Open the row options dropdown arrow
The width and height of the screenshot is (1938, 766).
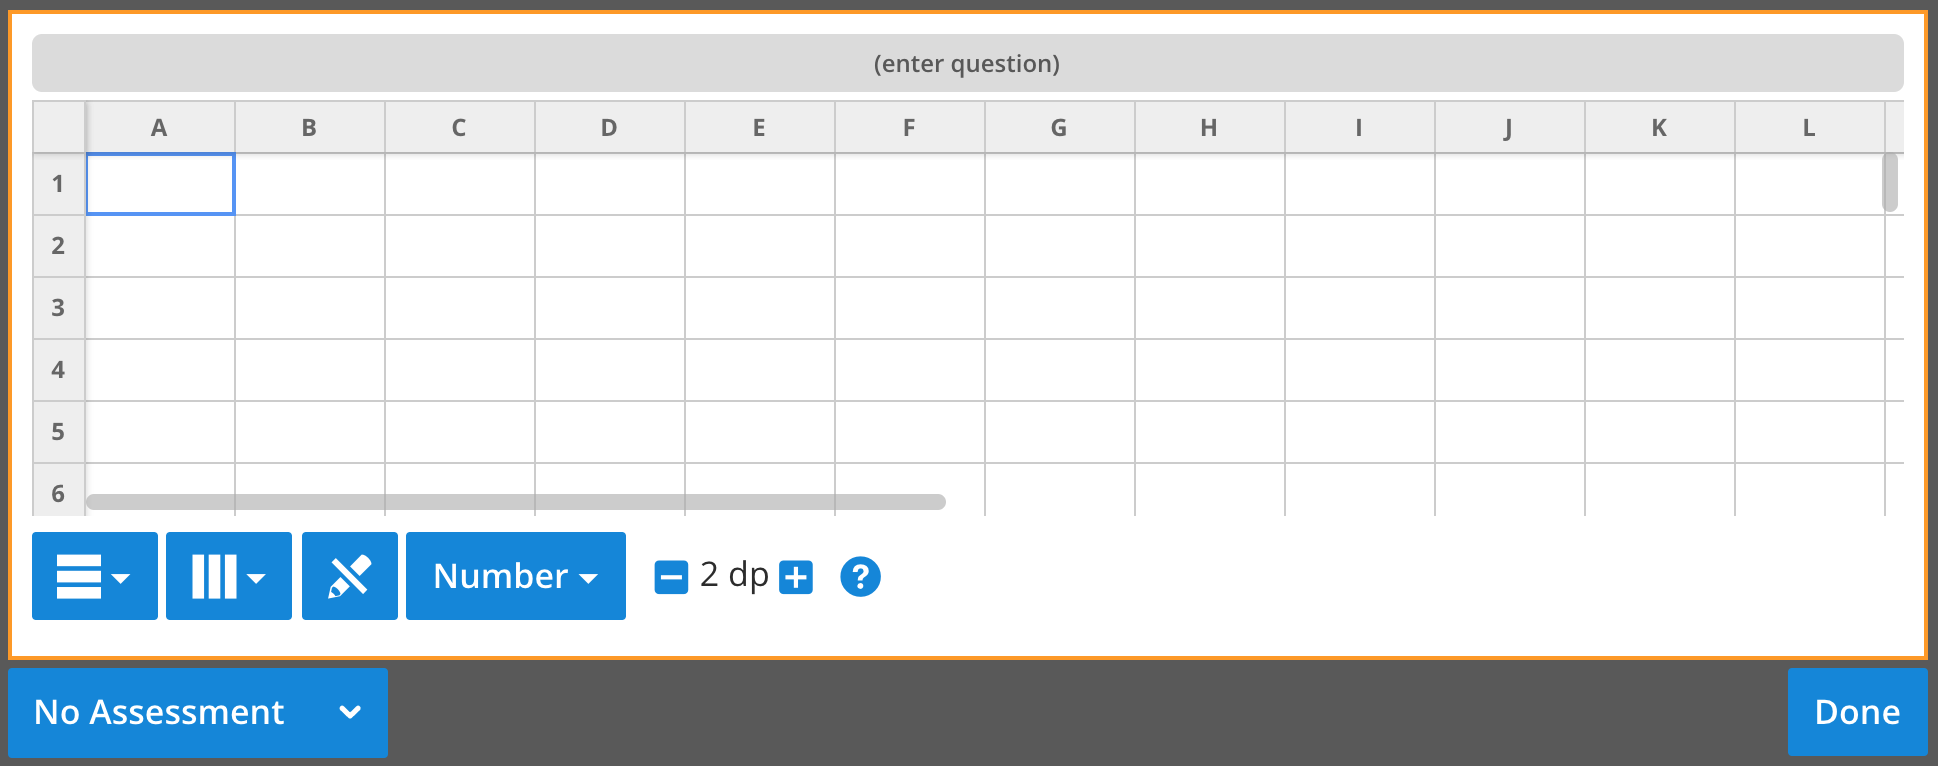pos(122,580)
